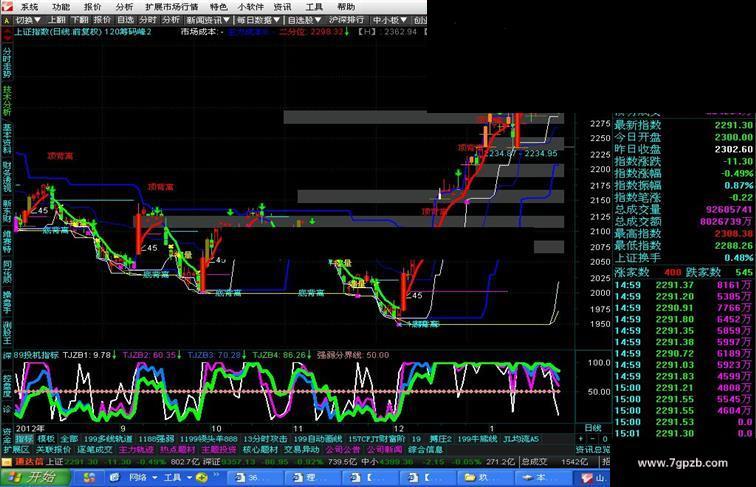
Task: Open 切换 dropdown
Action: click(x=27, y=20)
